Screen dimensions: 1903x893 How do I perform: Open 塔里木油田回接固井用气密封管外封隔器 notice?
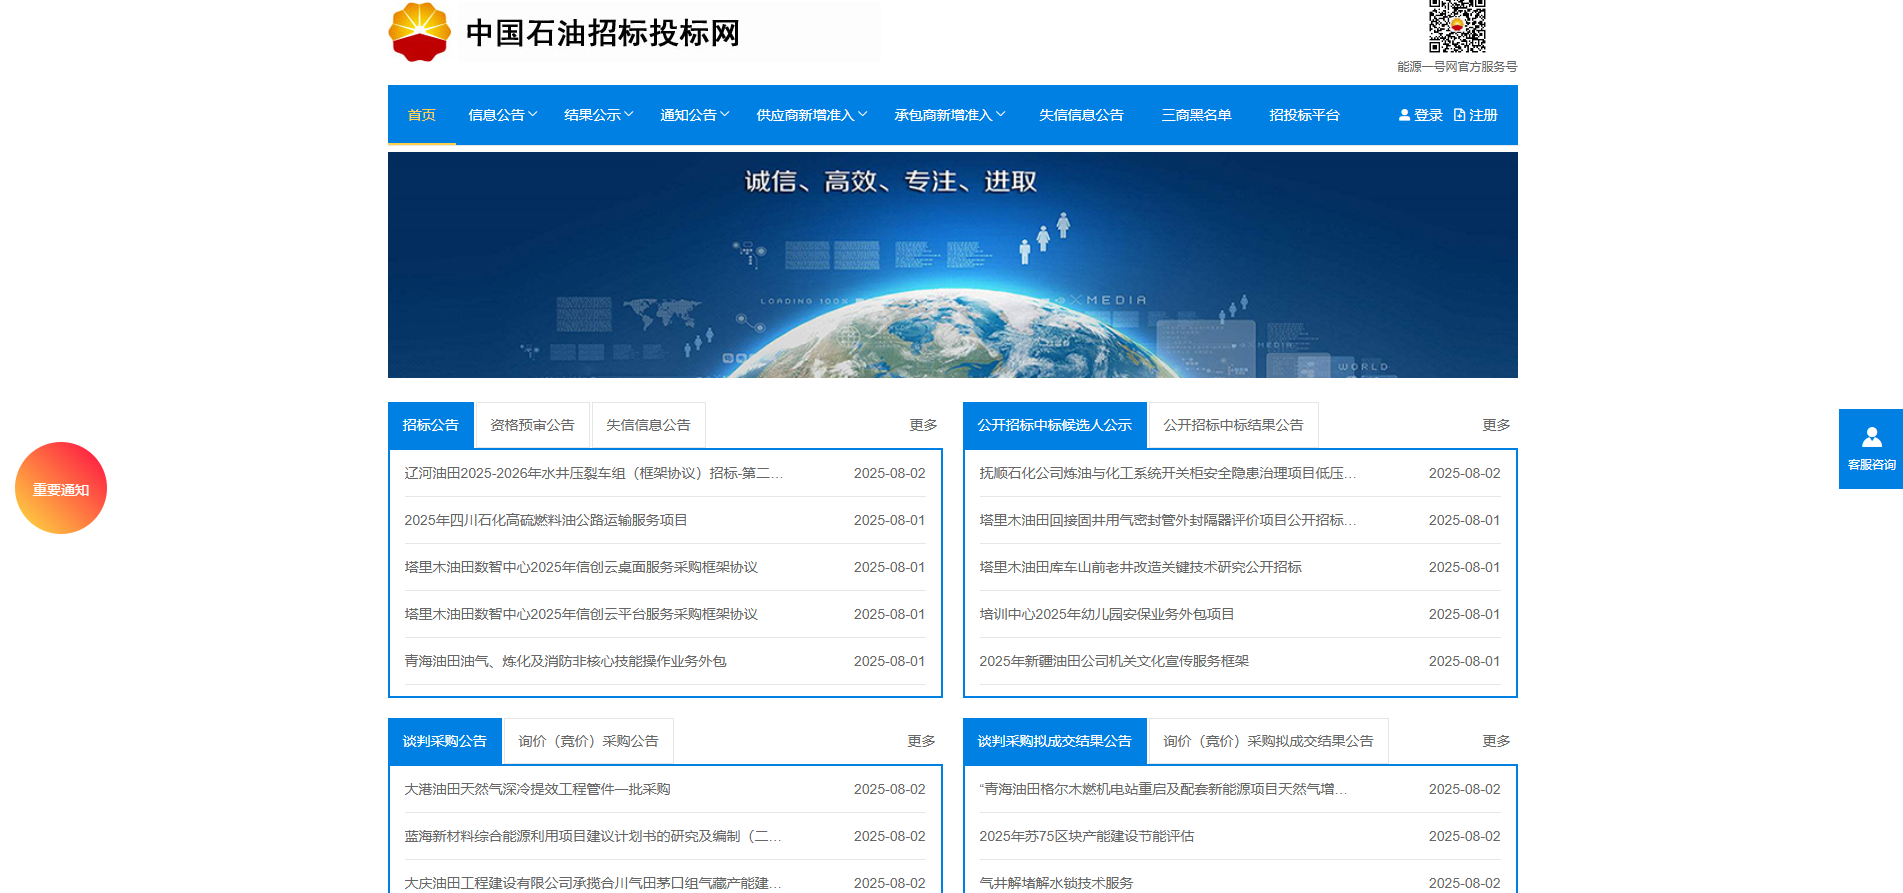[x=1168, y=520]
